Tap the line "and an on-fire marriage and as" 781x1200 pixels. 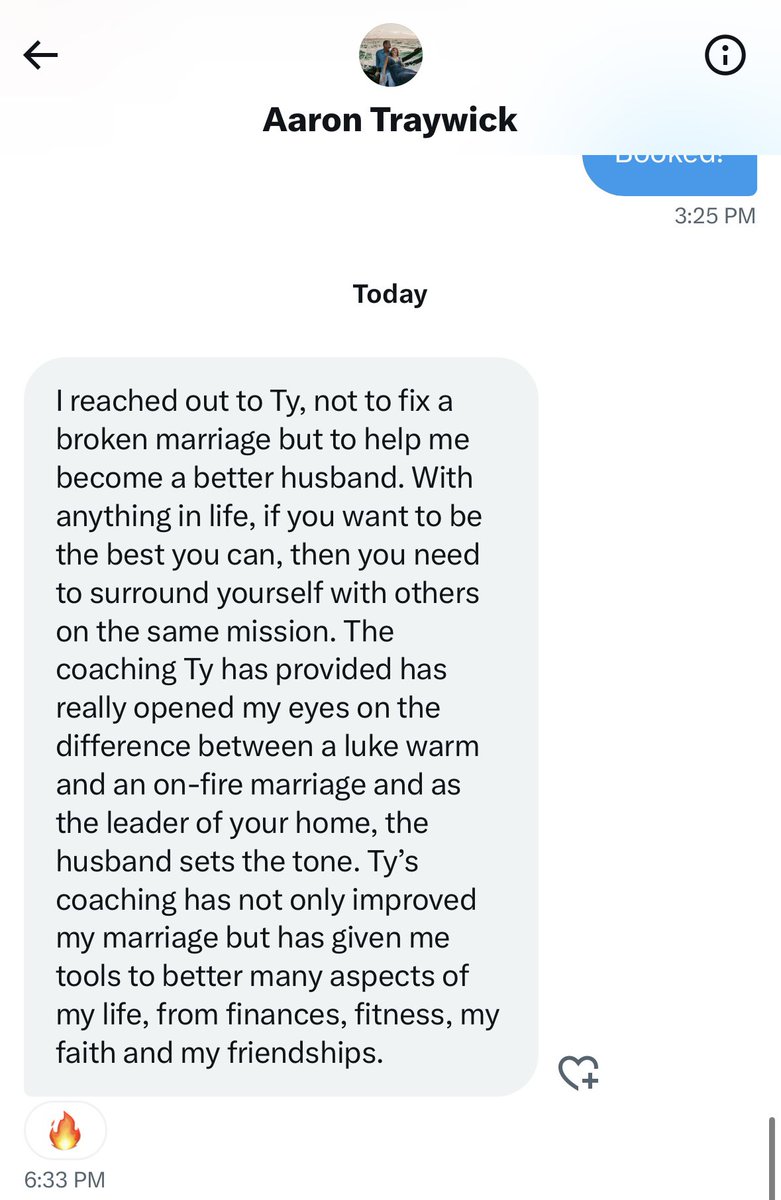[x=258, y=785]
